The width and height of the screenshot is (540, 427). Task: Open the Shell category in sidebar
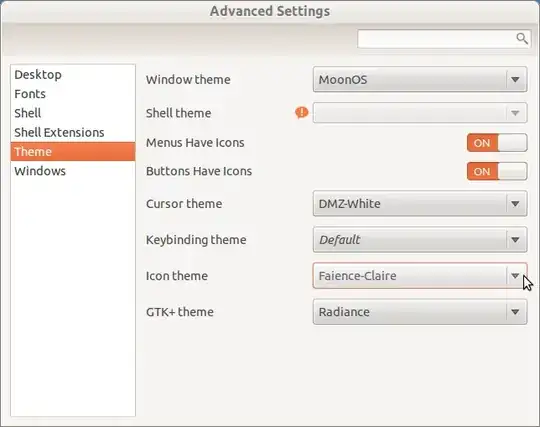click(73, 113)
